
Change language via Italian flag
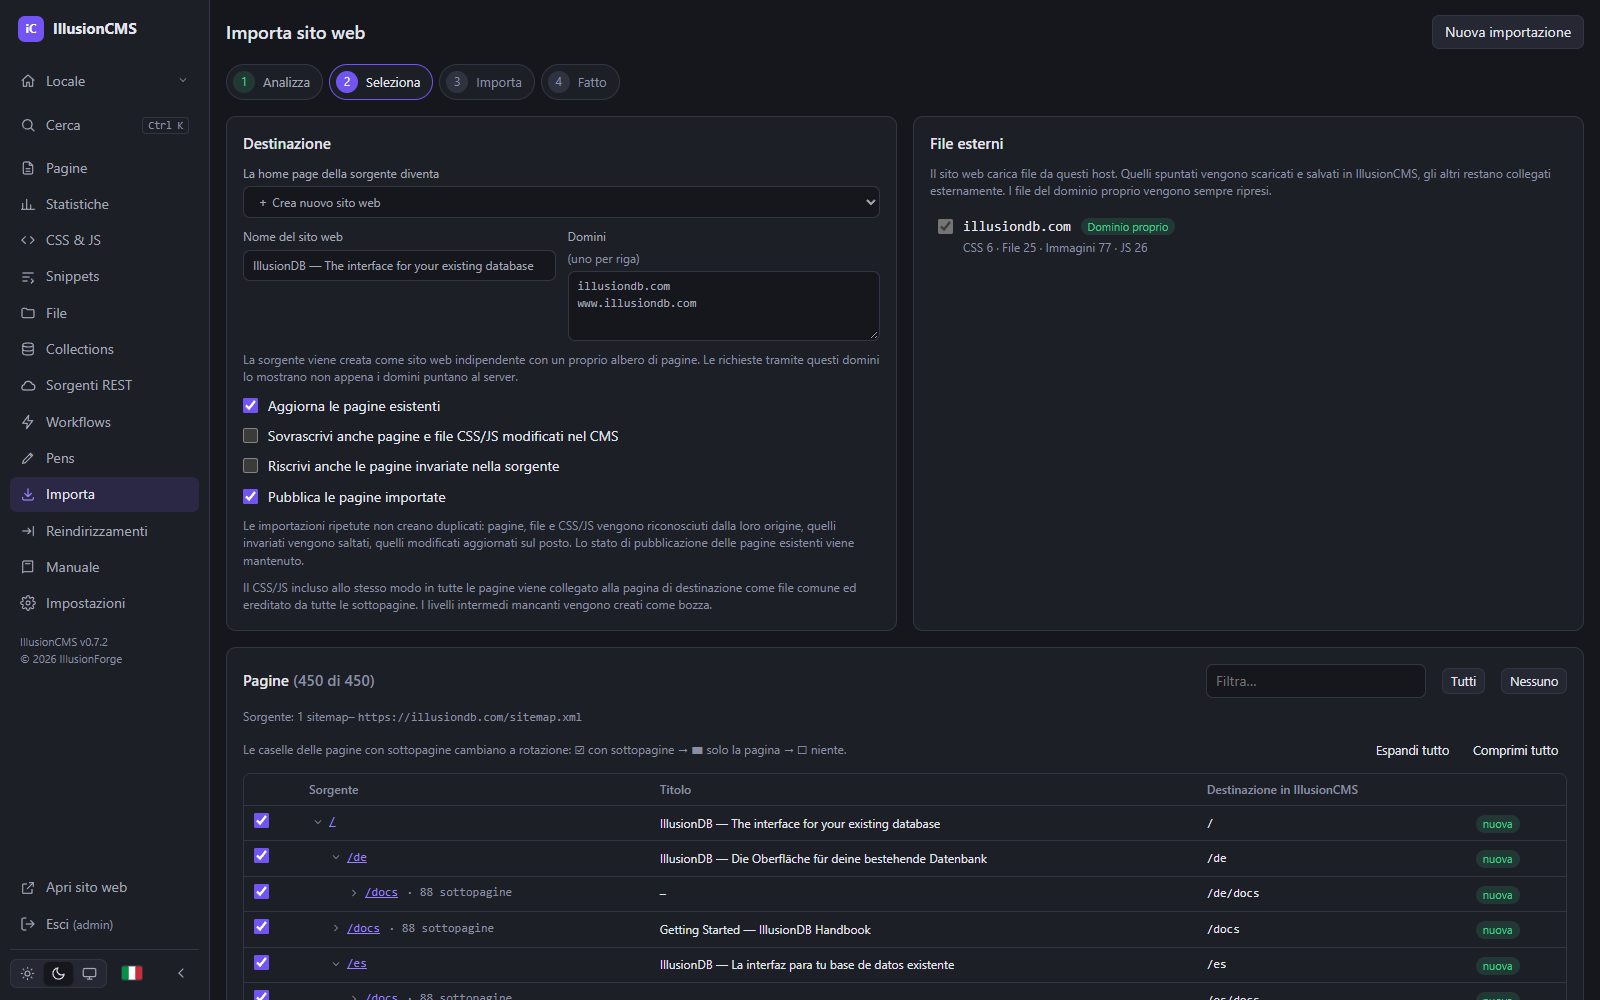(x=132, y=973)
